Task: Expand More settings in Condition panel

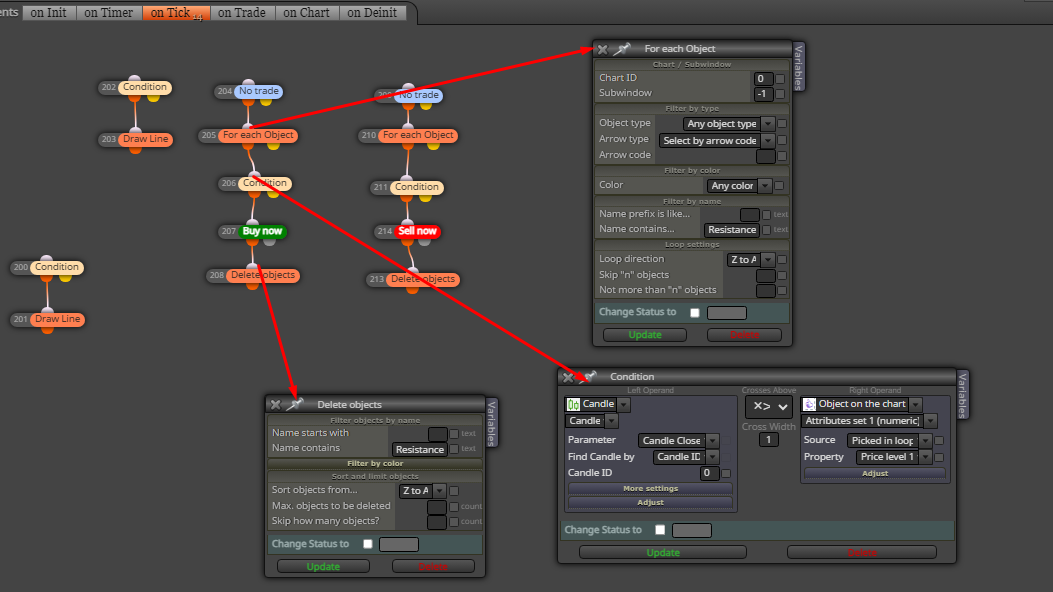Action: [650, 489]
